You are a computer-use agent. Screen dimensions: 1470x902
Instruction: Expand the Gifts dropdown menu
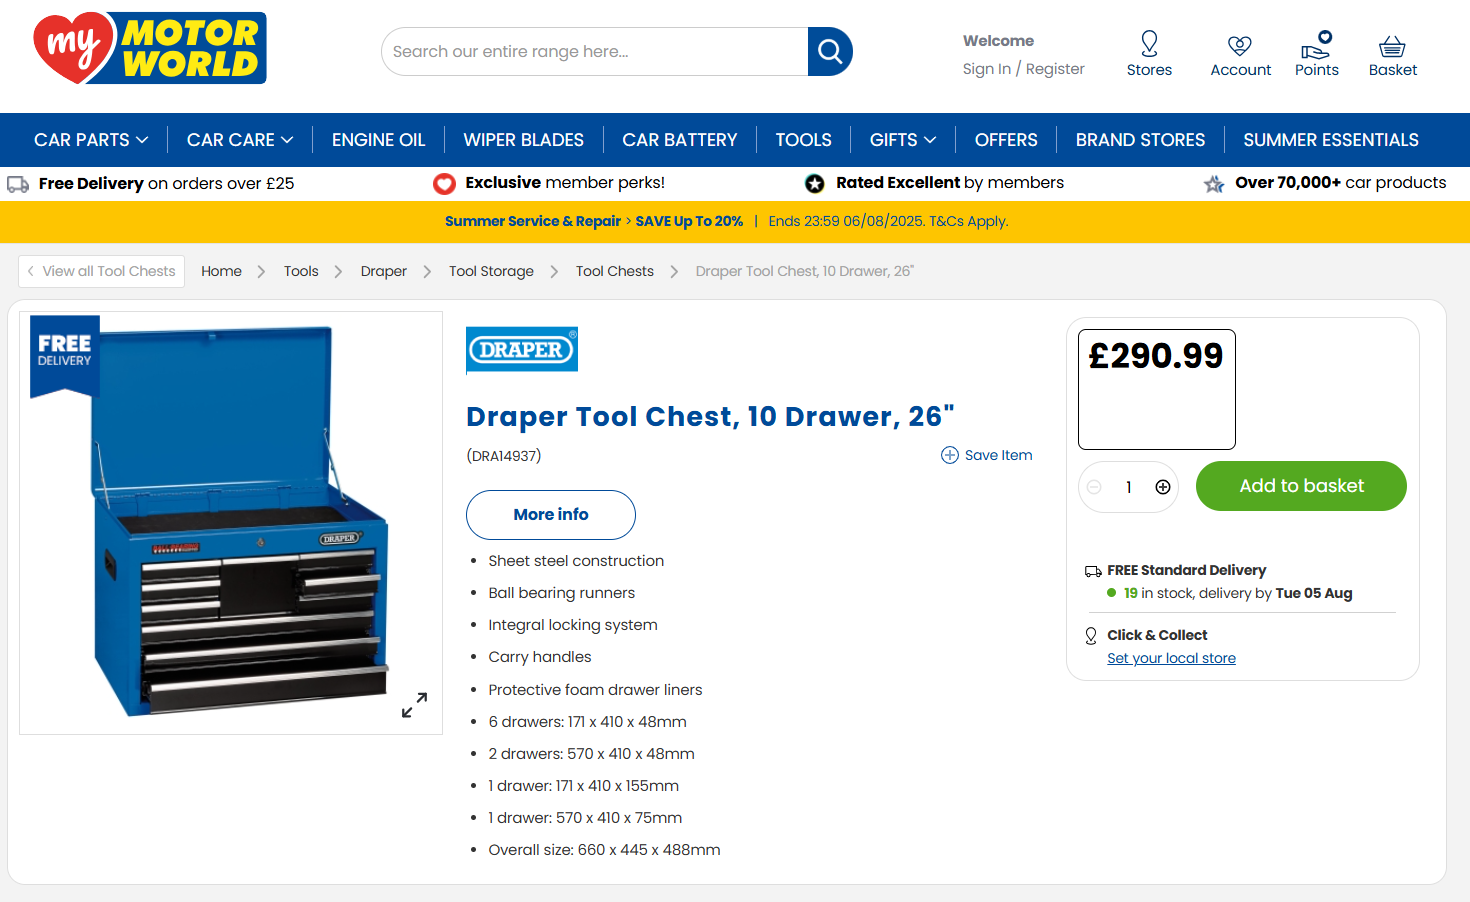click(x=902, y=140)
